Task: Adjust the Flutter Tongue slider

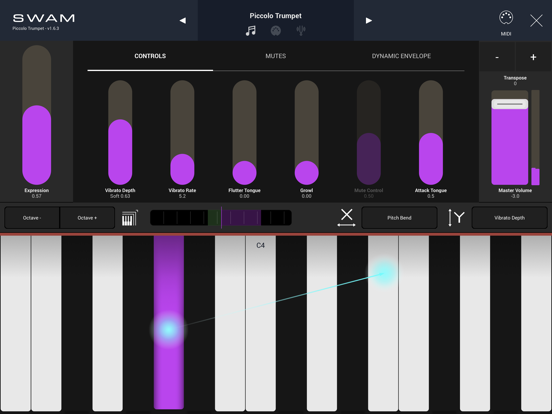Action: click(x=244, y=132)
